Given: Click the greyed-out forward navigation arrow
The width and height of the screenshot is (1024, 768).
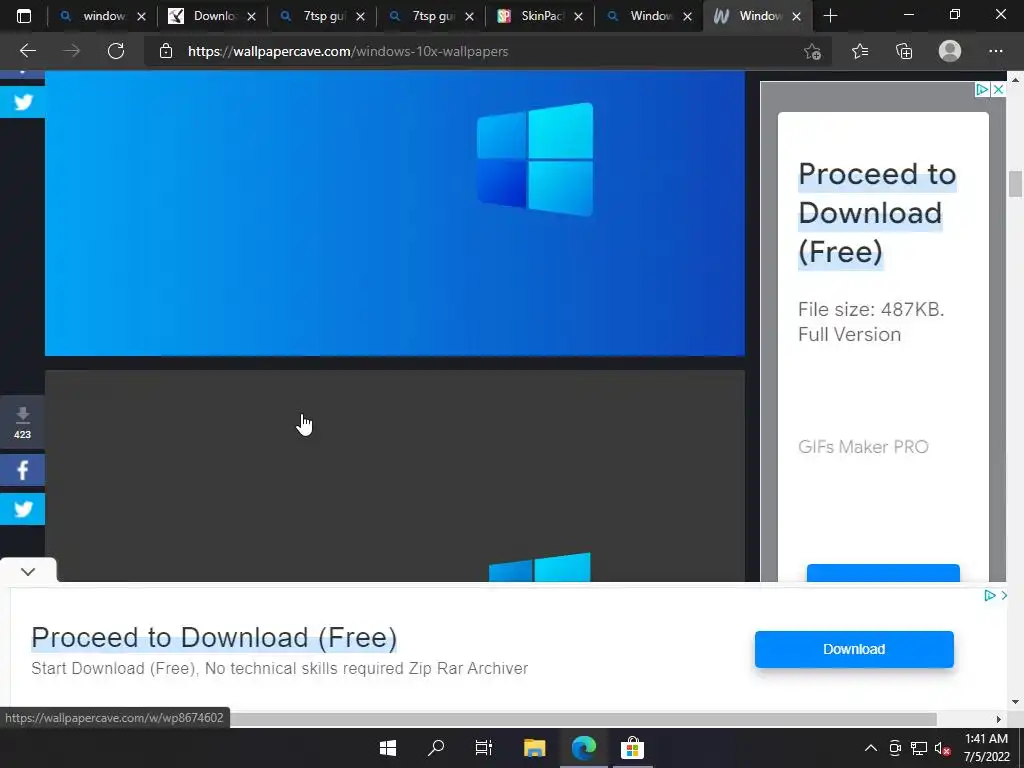Looking at the screenshot, I should 71,51.
